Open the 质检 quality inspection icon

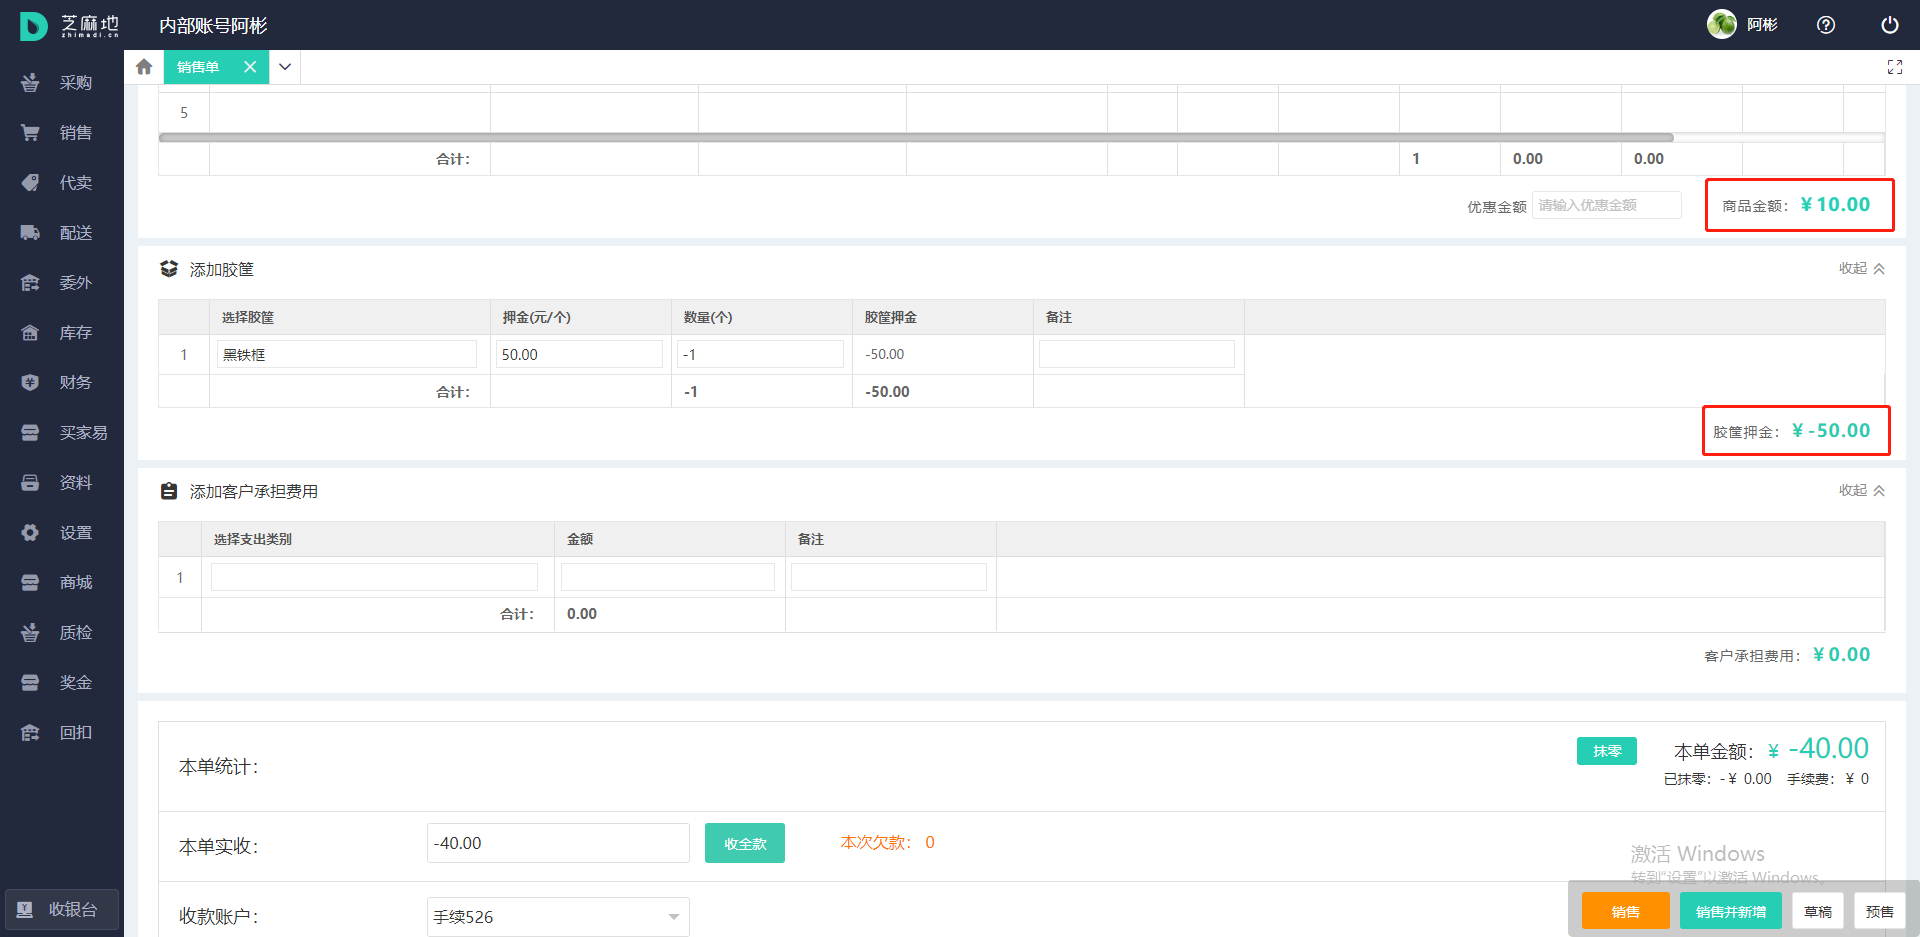[x=30, y=633]
